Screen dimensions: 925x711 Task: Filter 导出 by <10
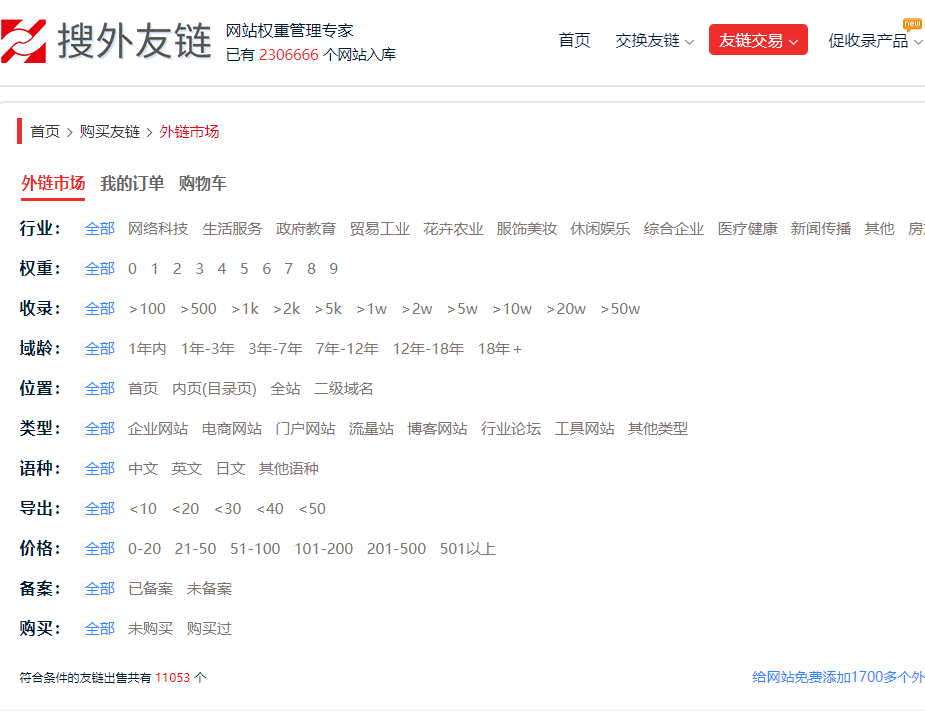tap(143, 509)
